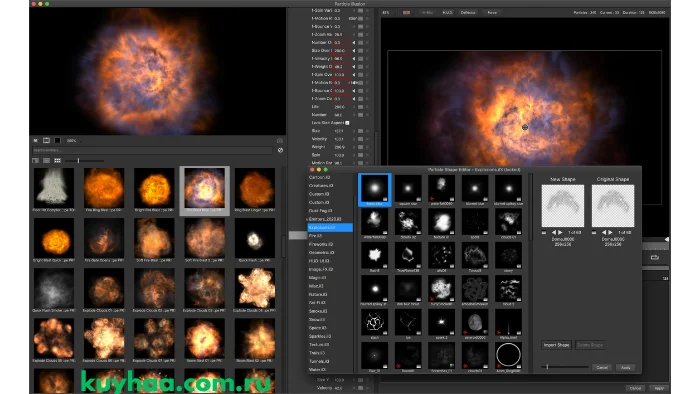Select the Fire Ring Blast emitter thumbnail

click(104, 189)
